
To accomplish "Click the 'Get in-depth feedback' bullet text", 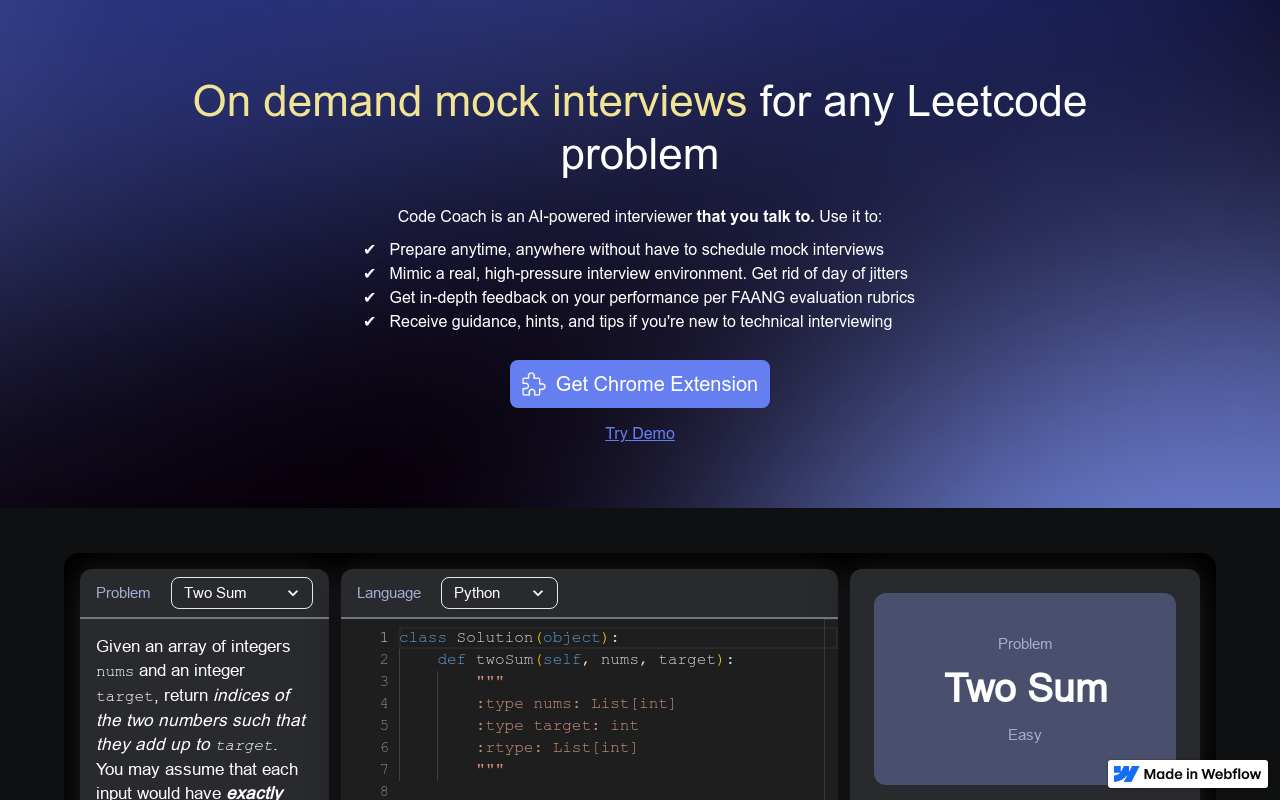I will click(652, 297).
